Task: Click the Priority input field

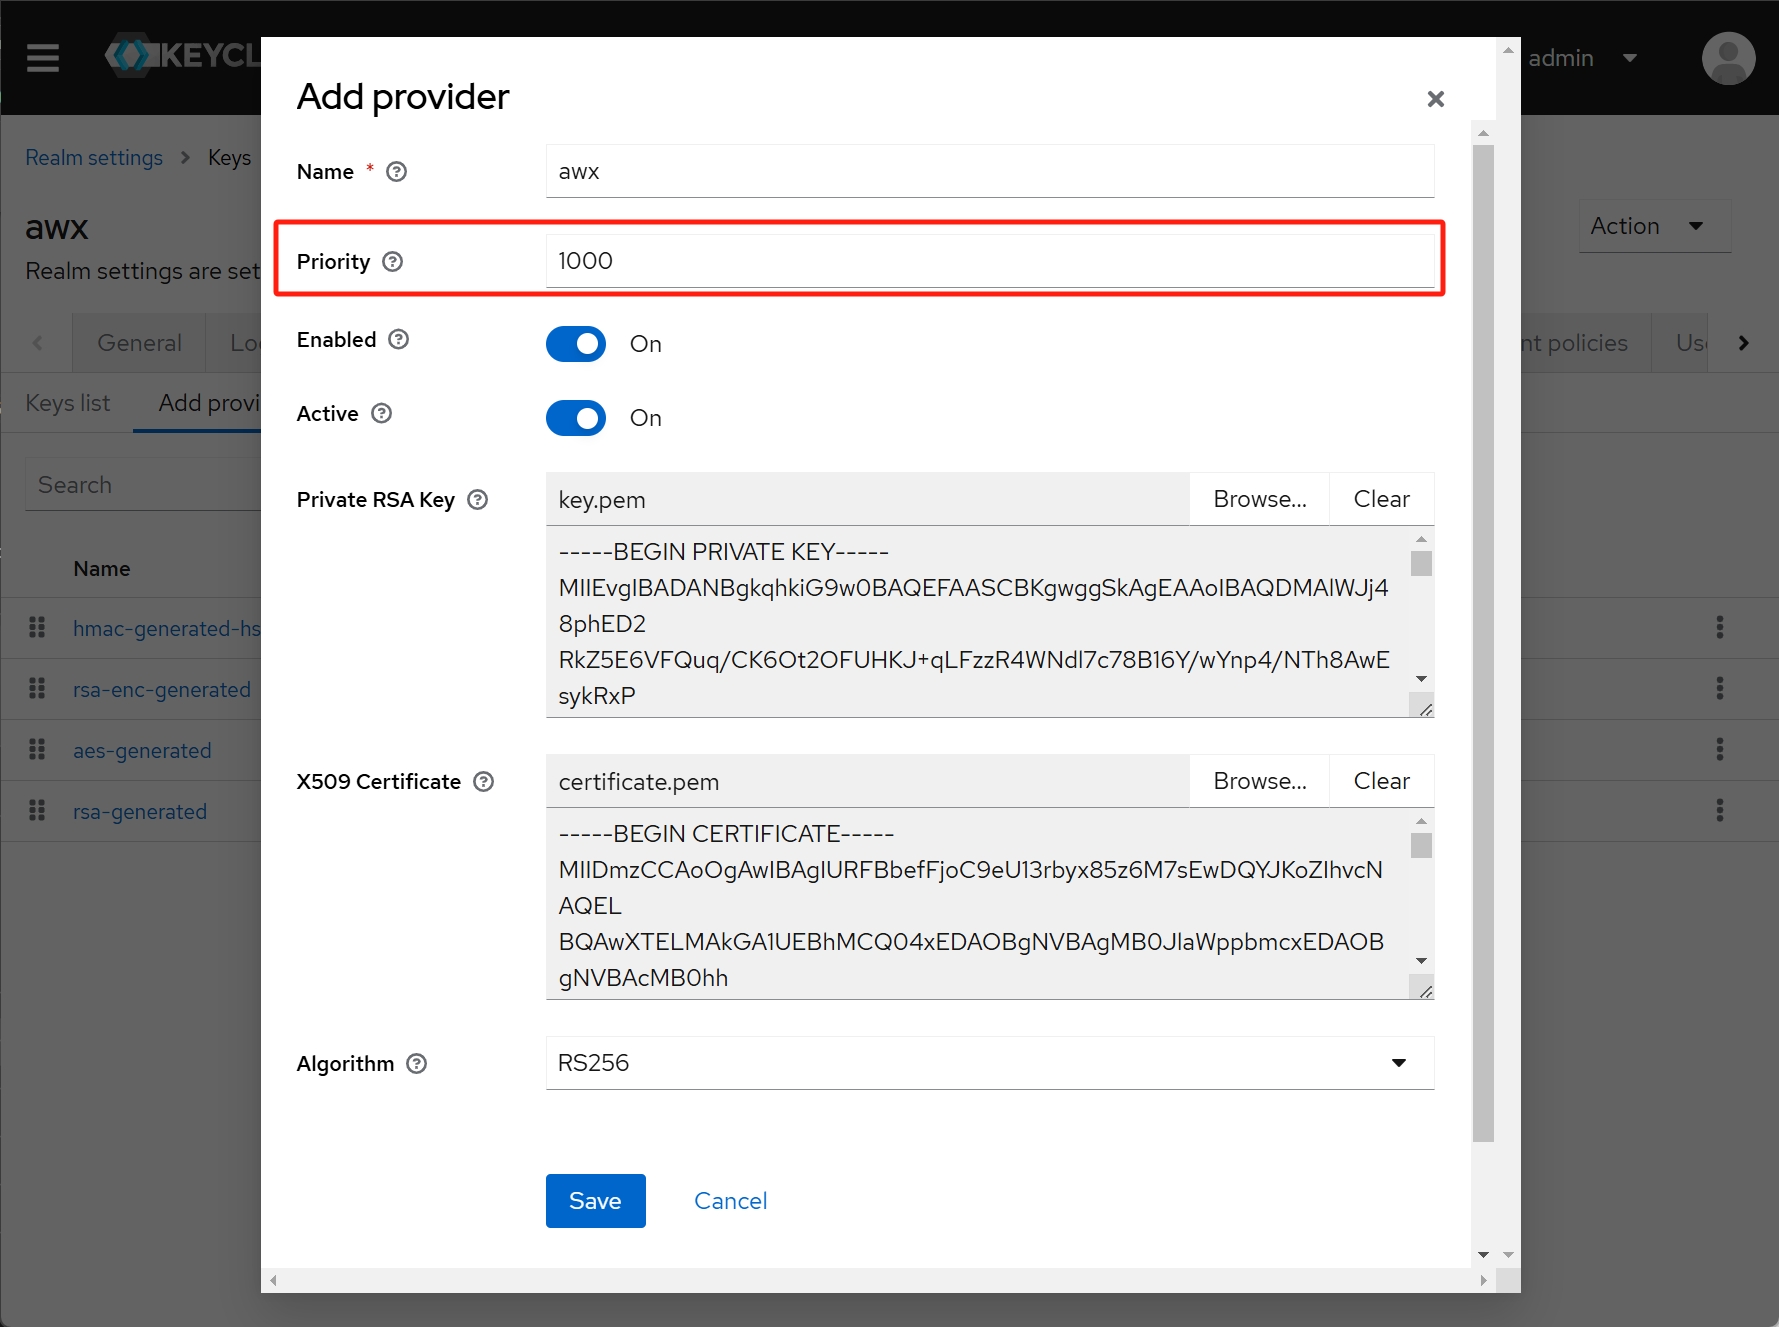Action: [x=989, y=261]
